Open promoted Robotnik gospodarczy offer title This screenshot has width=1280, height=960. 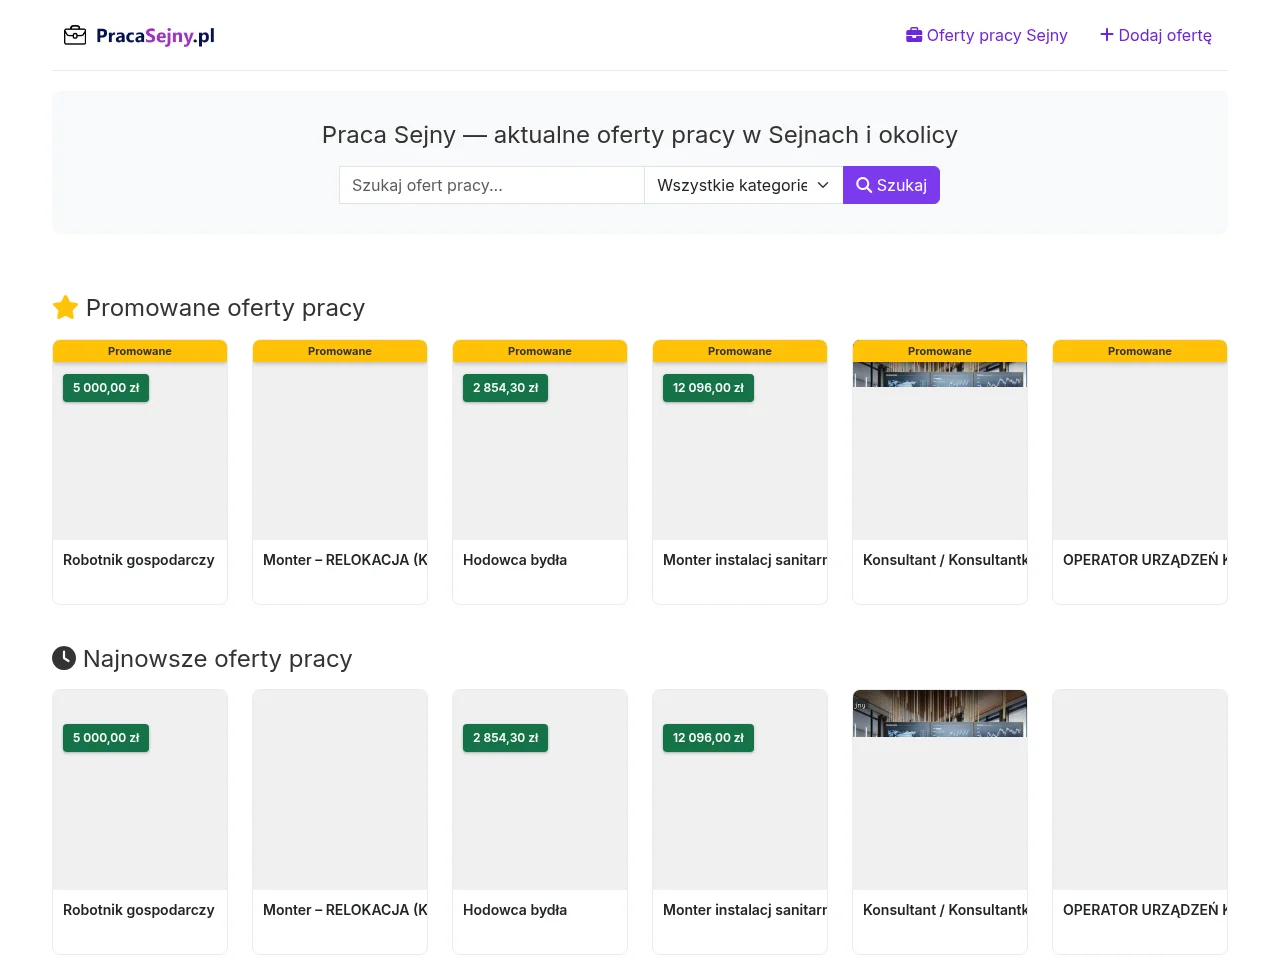[x=139, y=560]
